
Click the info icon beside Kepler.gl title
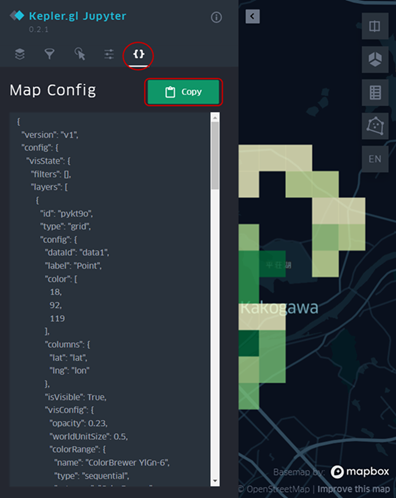[x=216, y=17]
